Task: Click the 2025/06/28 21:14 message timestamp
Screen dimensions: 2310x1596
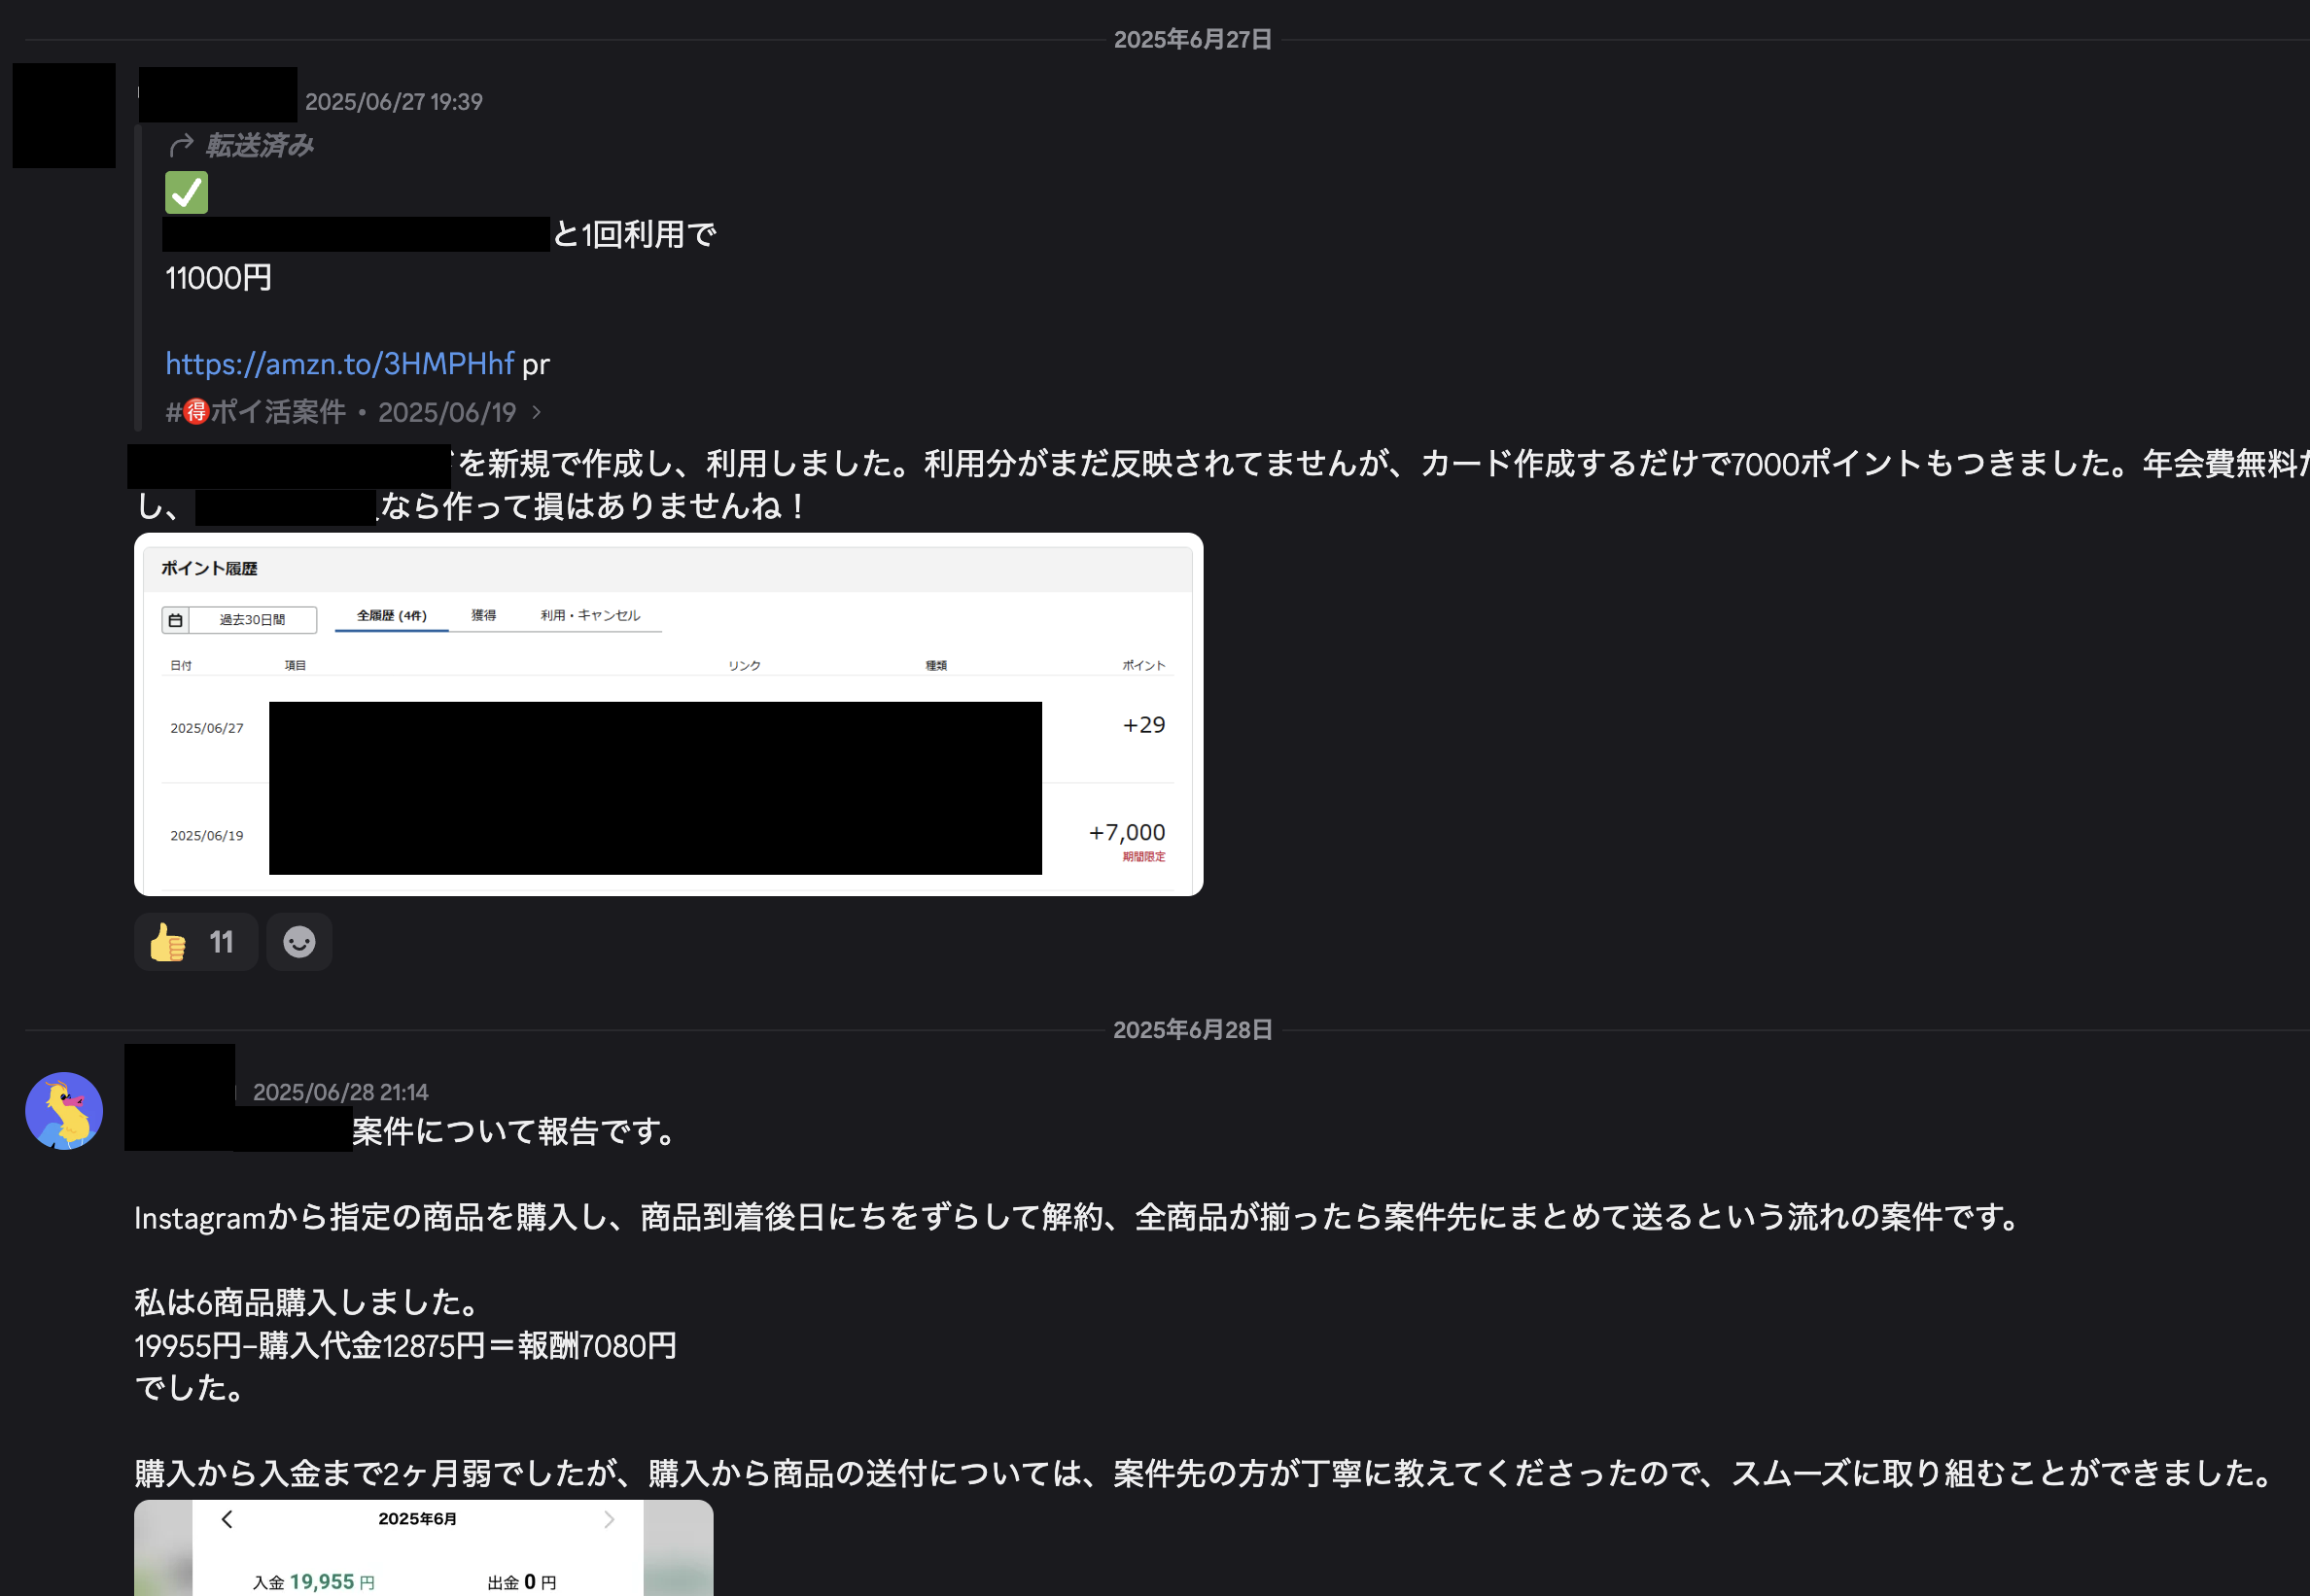Action: point(340,1092)
